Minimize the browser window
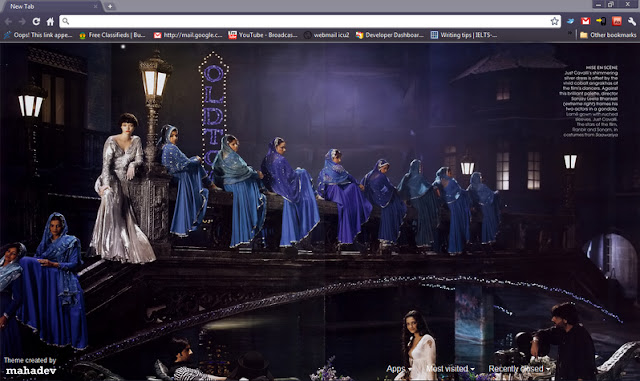Viewport: 640px width, 381px height. (598, 4)
